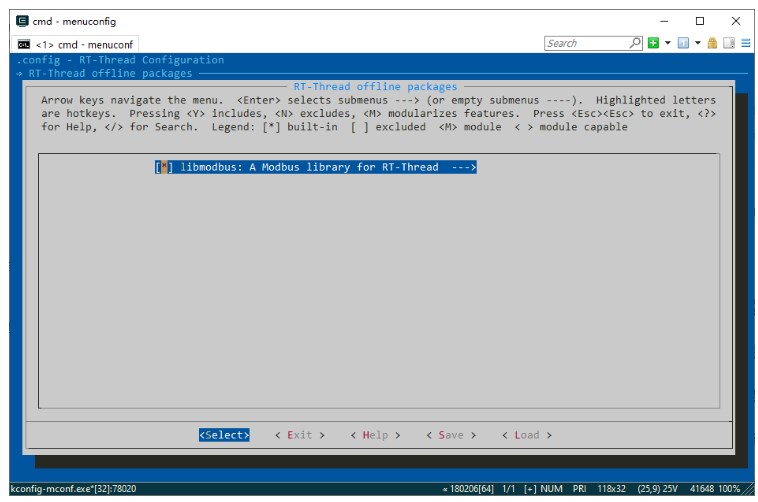
Task: Toggle the NUM indicator in status bar
Action: [552, 488]
